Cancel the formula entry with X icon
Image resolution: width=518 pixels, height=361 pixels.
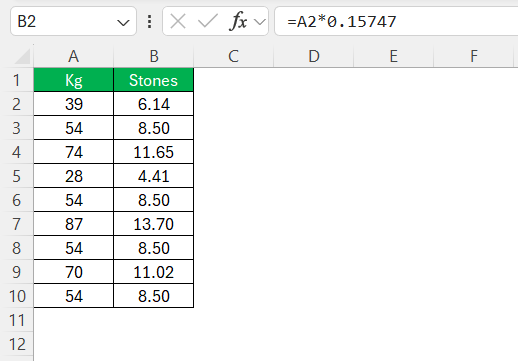coord(178,22)
